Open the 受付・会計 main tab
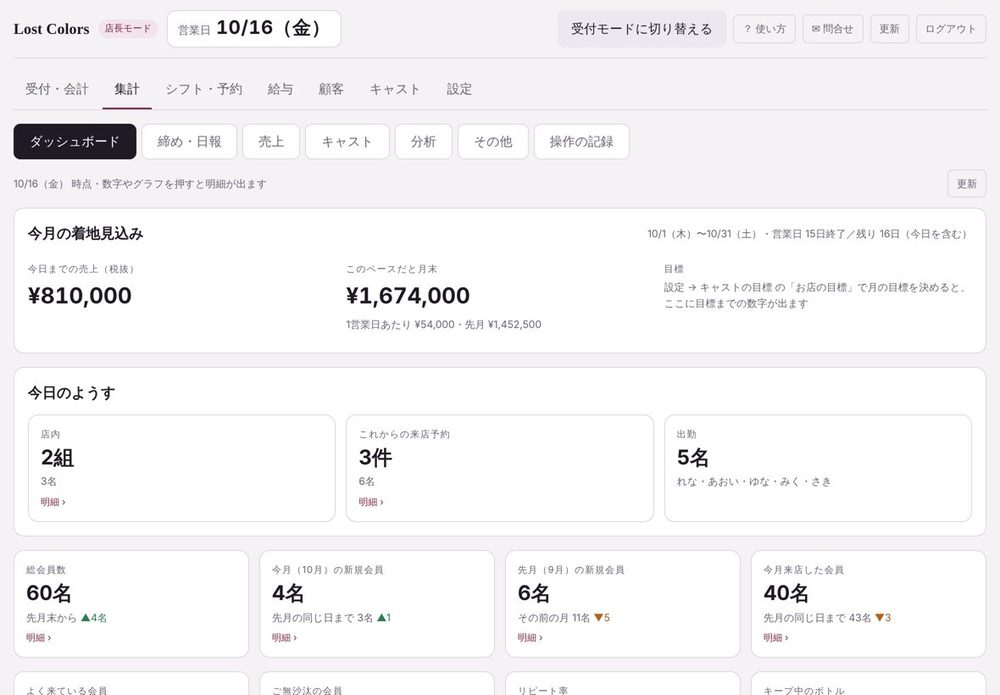The image size is (1000, 695). coord(57,89)
